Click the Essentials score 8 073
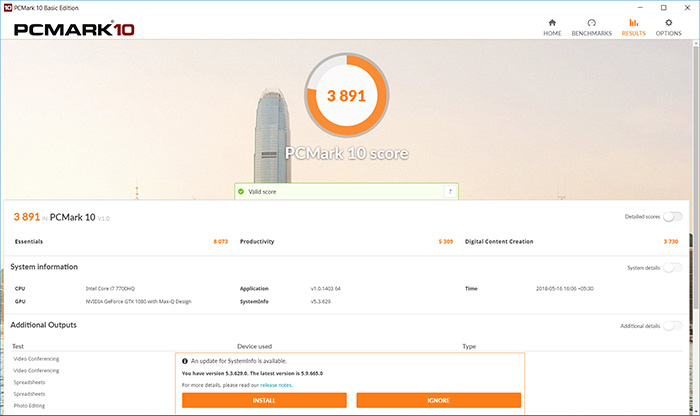 coord(221,241)
